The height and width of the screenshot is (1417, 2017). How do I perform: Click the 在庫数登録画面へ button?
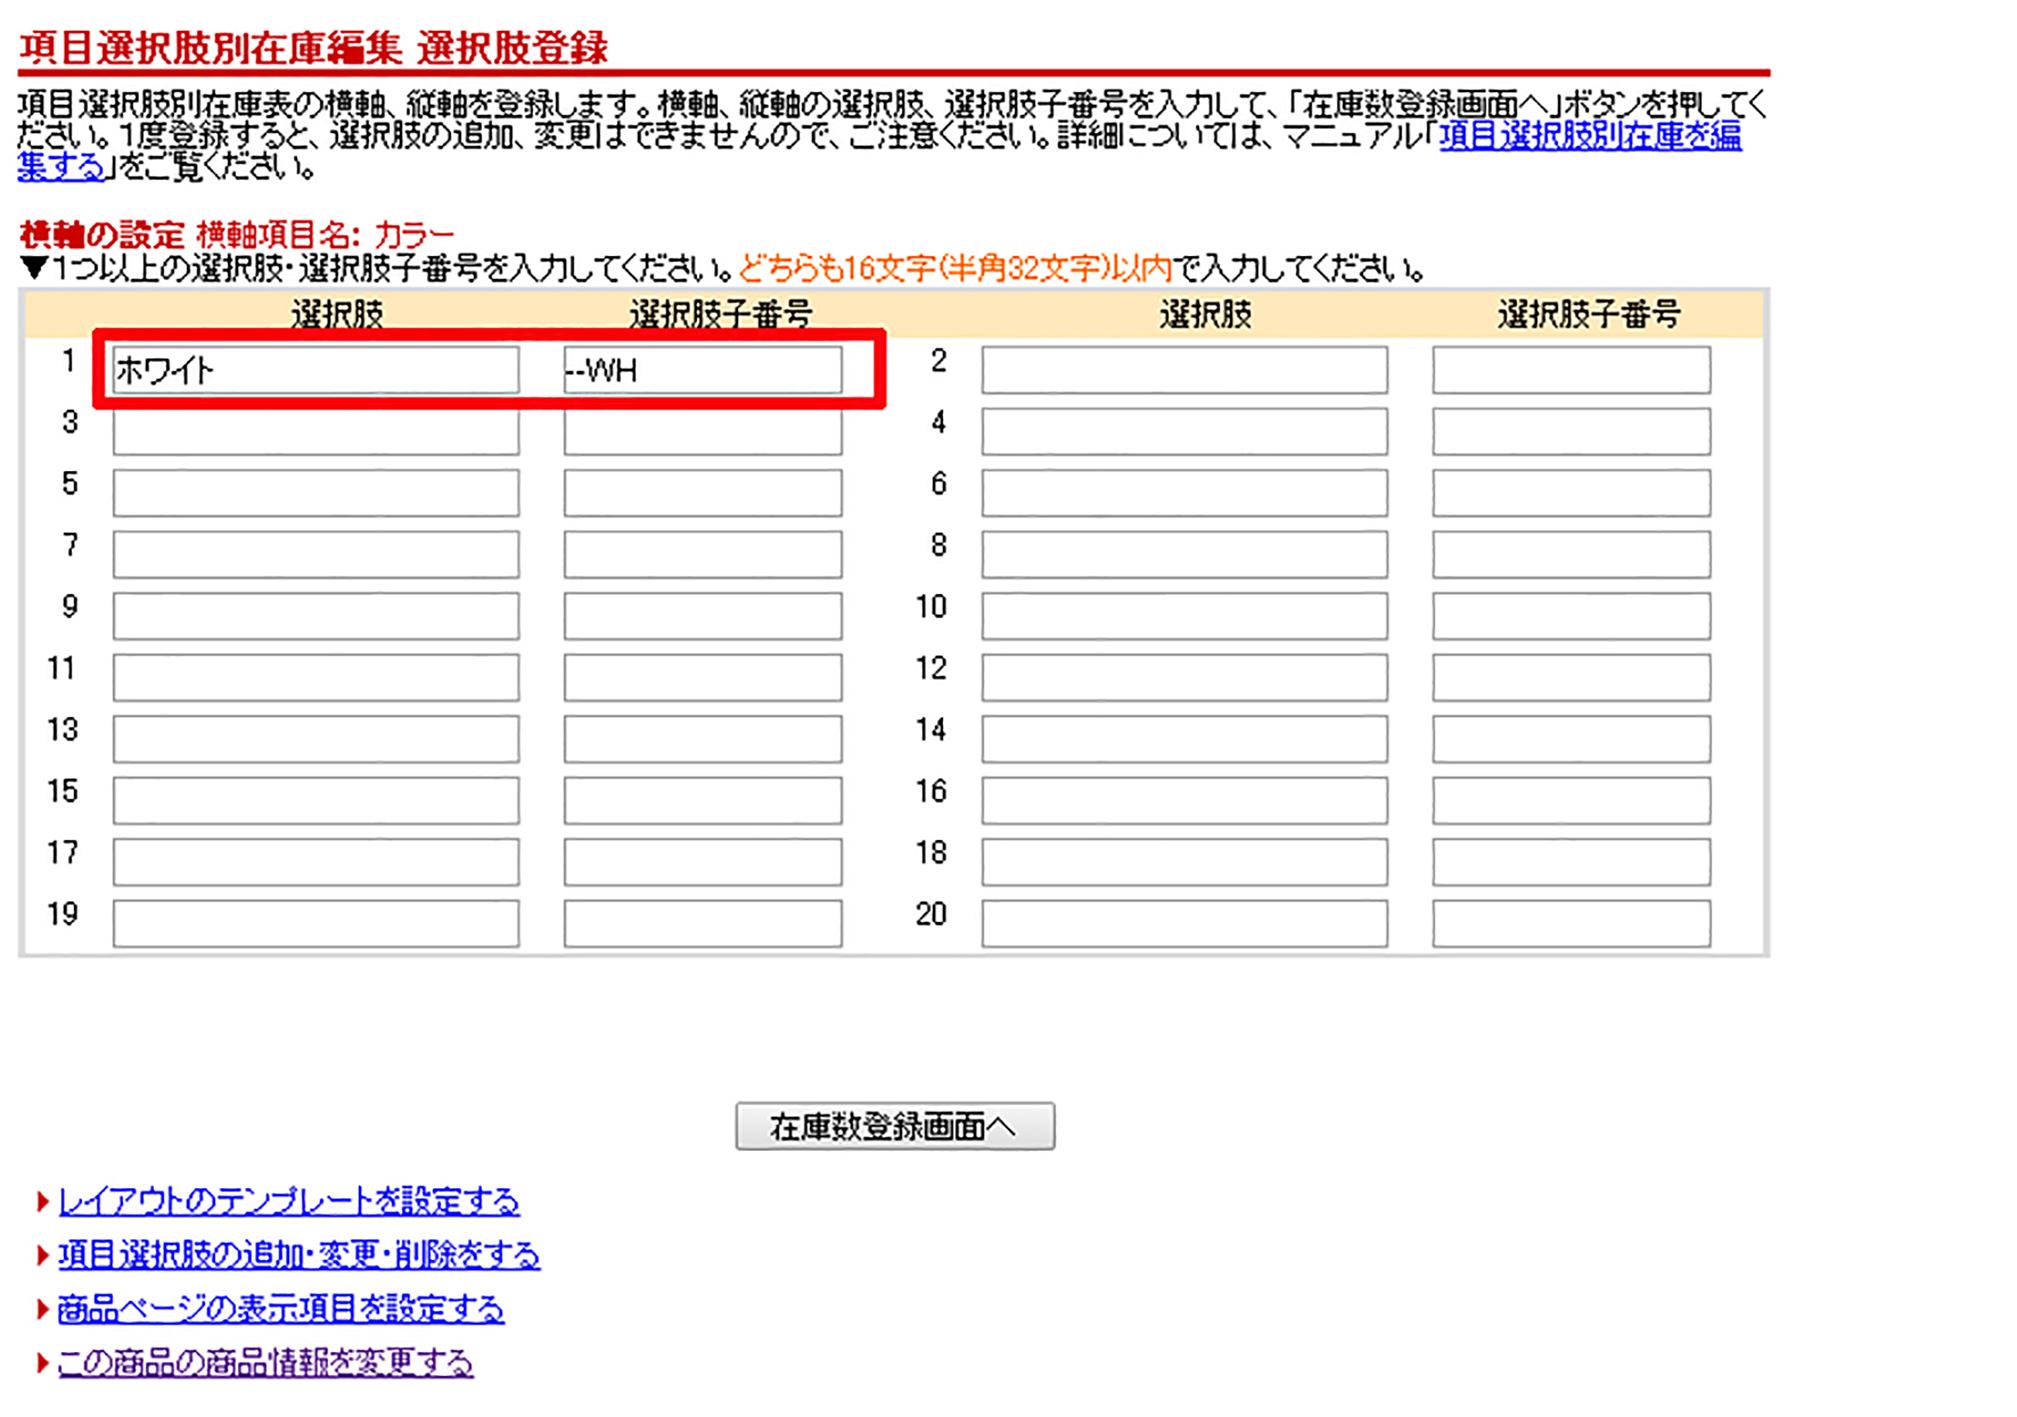895,1126
